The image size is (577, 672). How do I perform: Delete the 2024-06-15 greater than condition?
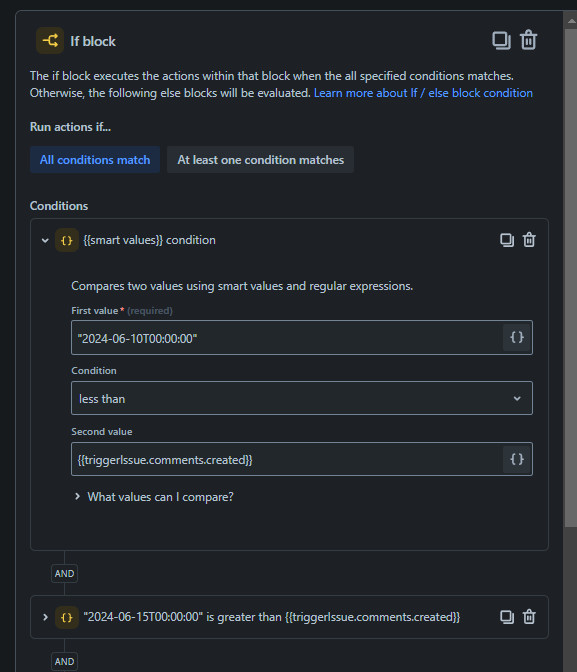(x=529, y=617)
